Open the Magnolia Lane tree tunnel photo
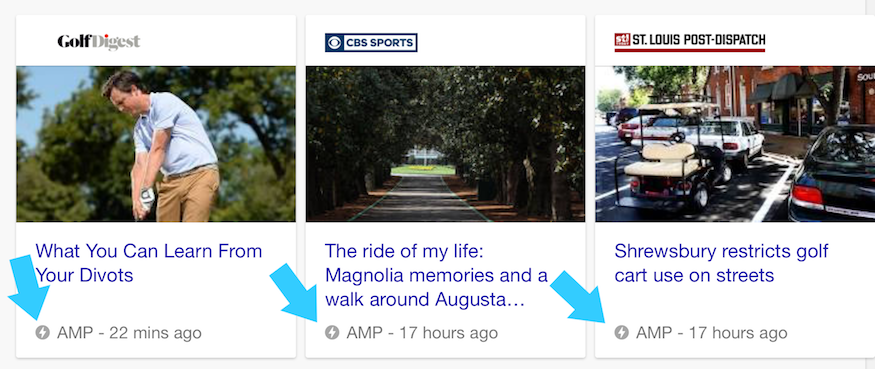Image resolution: width=875 pixels, height=369 pixels. pos(445,144)
